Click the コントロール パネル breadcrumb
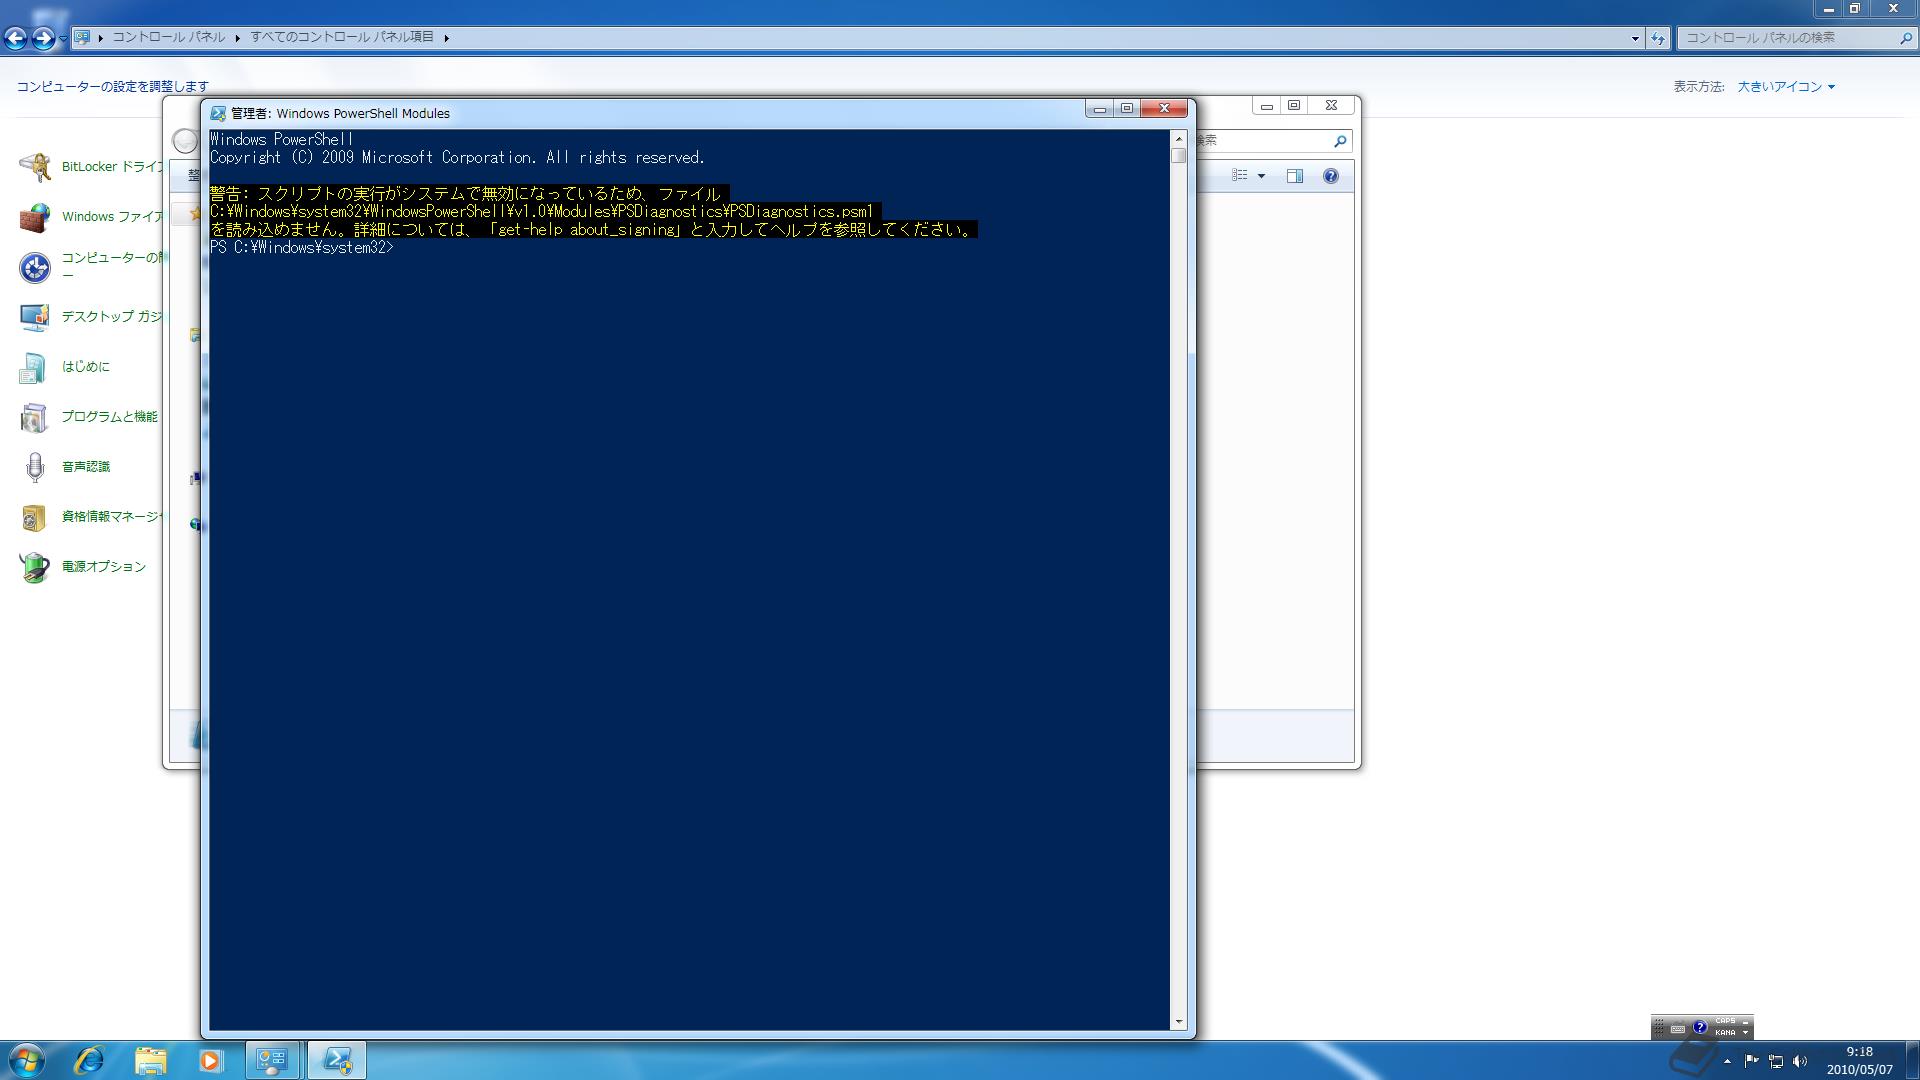Viewport: 1920px width, 1080px height. coord(169,37)
